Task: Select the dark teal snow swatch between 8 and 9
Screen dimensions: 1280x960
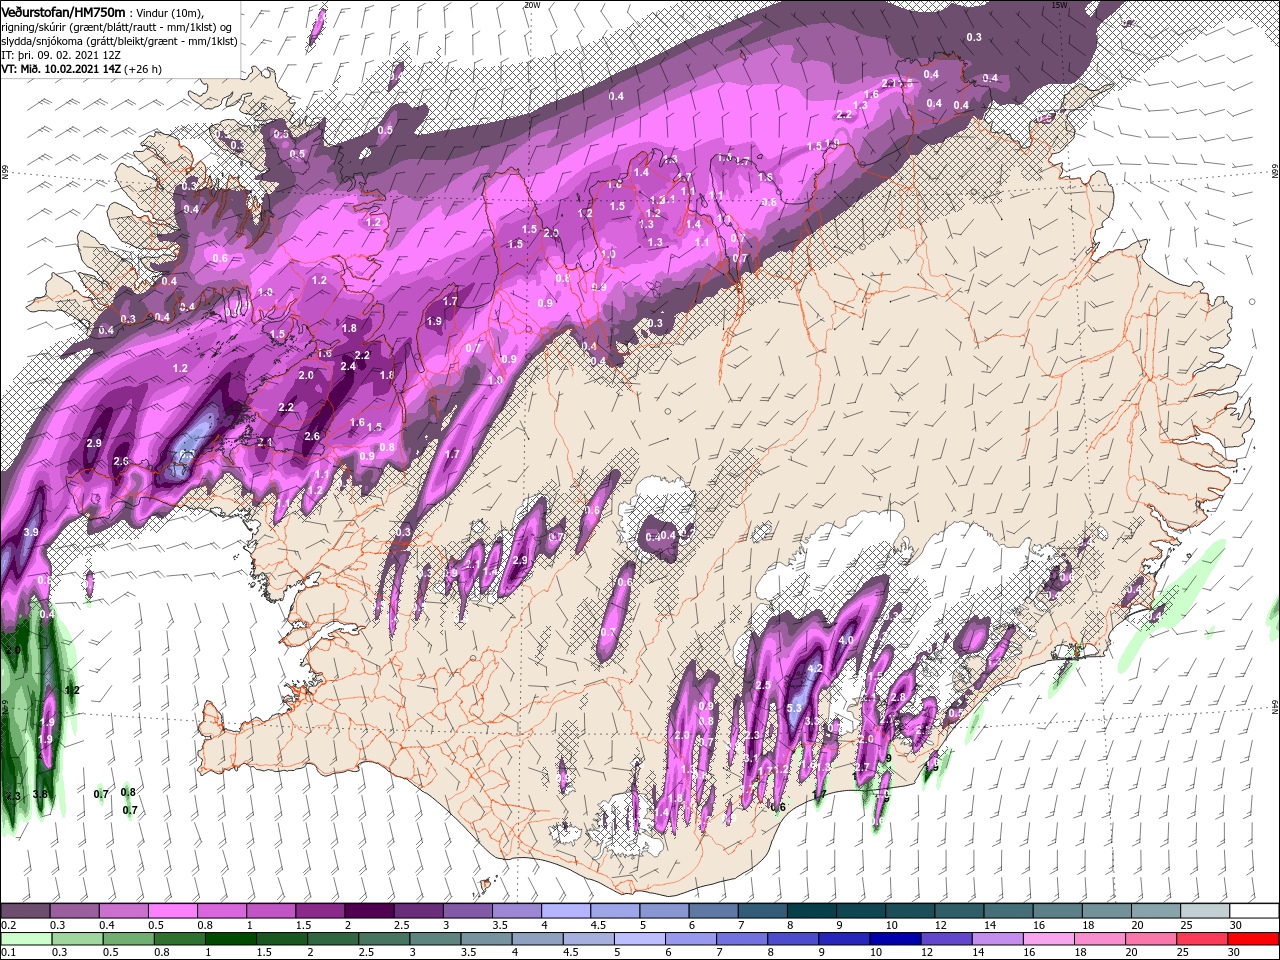Action: pyautogui.click(x=812, y=911)
